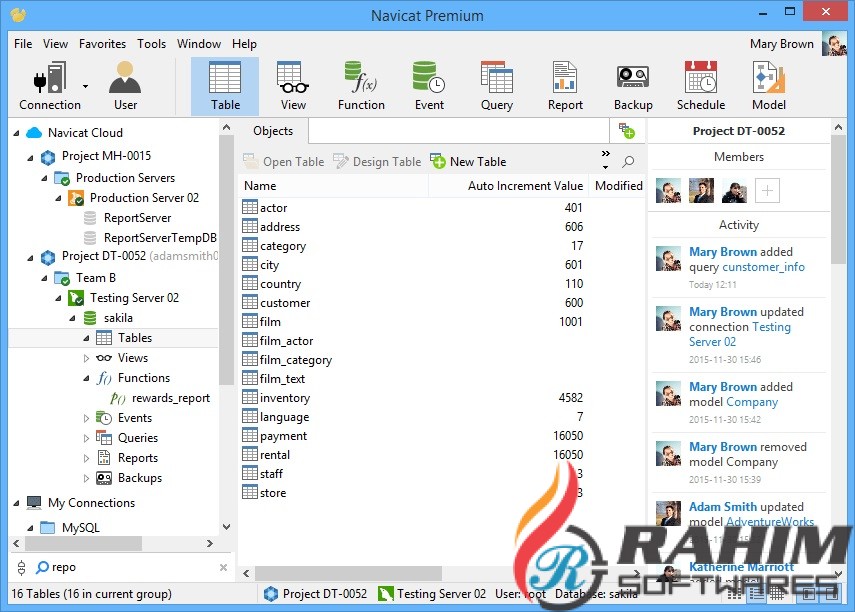Open the Tools menu
Image resolution: width=855 pixels, height=612 pixels.
point(151,44)
